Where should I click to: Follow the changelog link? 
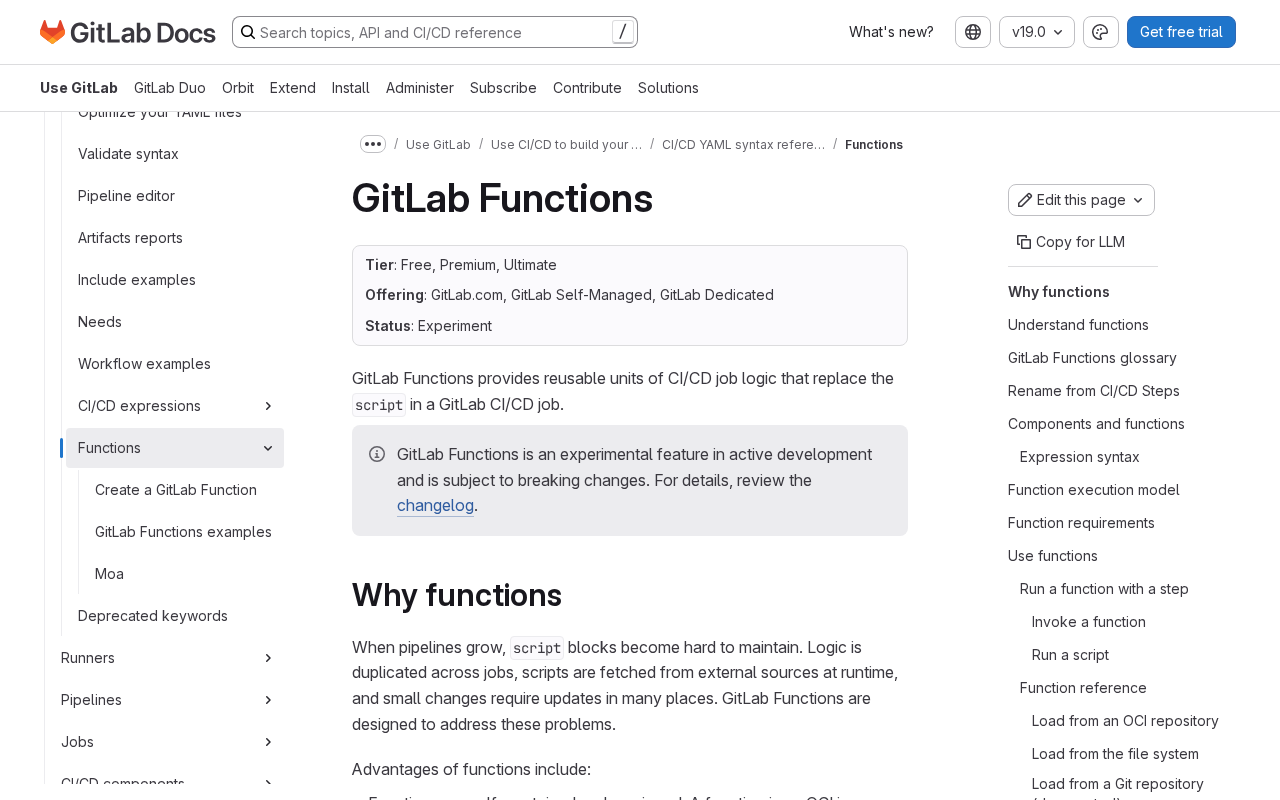[435, 506]
